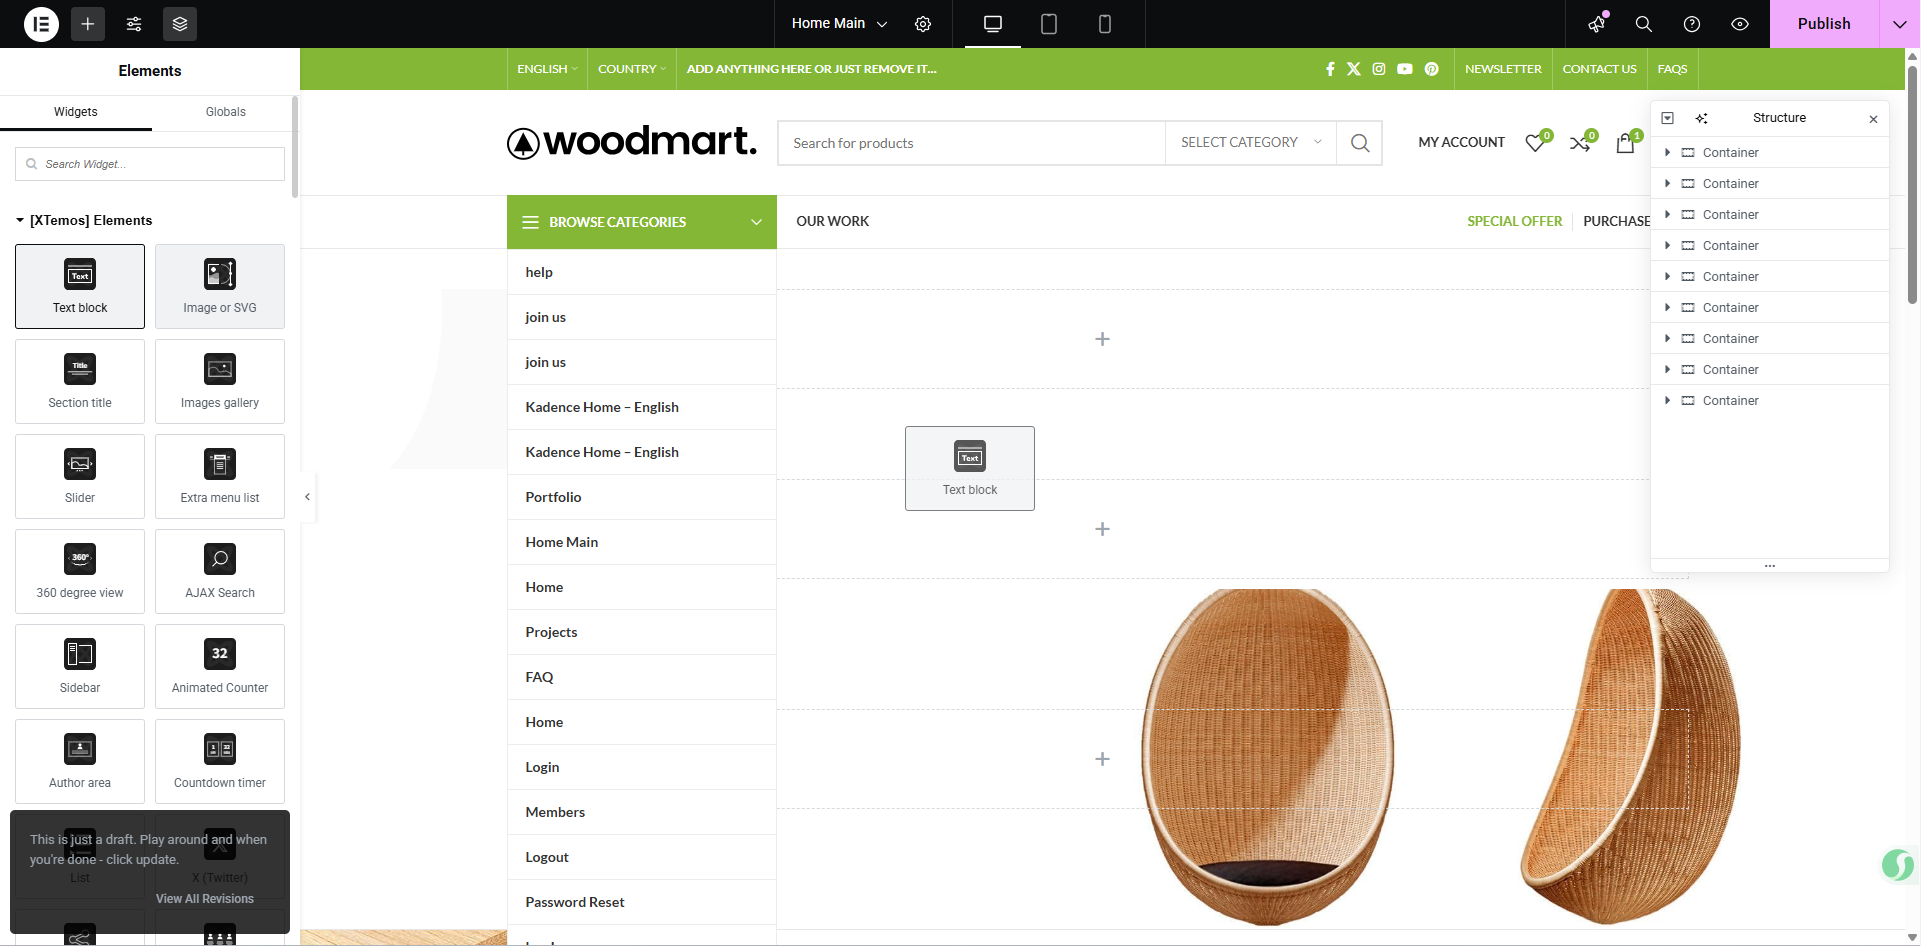
Task: Click the Instagram icon in the top bar
Action: coord(1379,69)
